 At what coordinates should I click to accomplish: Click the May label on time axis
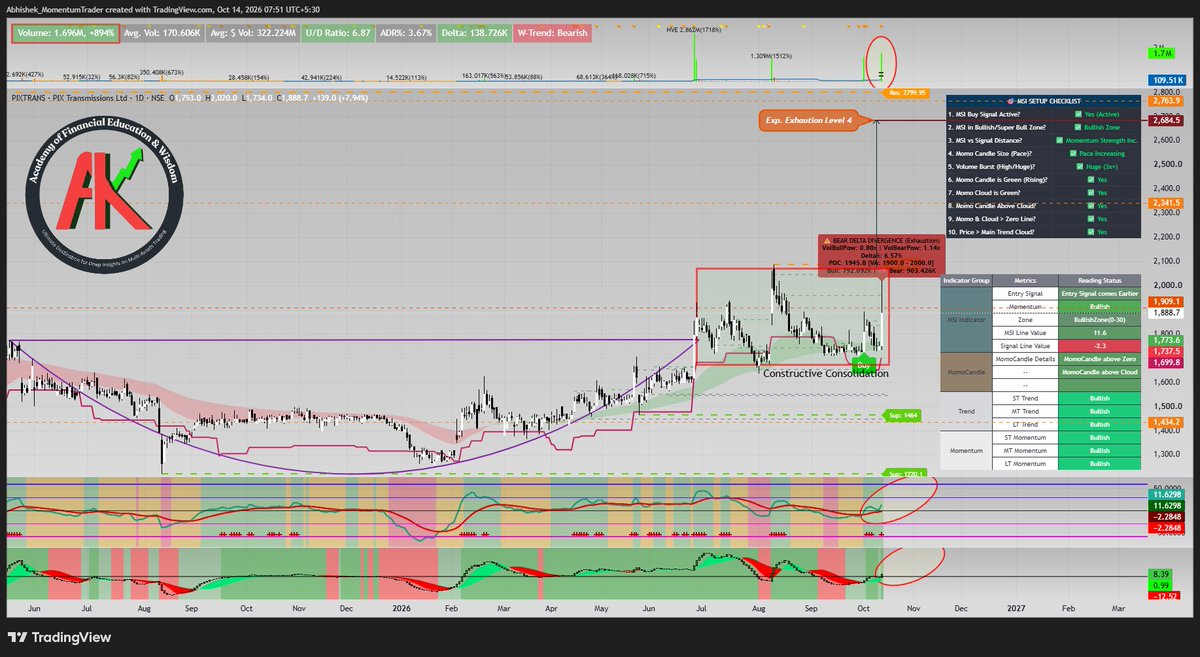point(601,607)
